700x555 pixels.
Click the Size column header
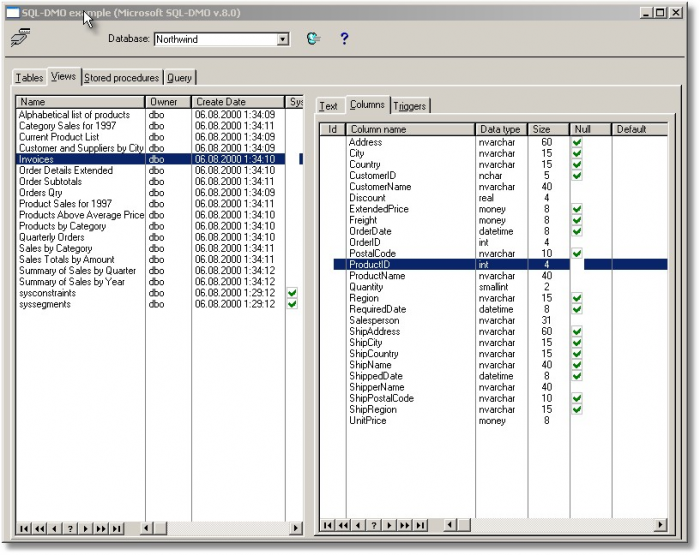click(548, 129)
